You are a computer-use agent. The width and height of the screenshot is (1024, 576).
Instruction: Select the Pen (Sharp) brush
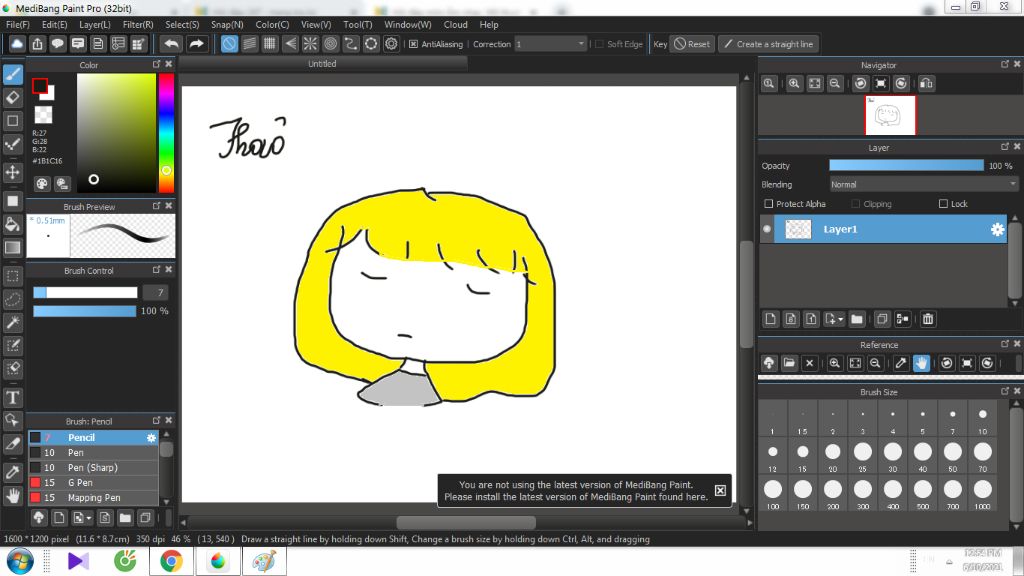click(93, 468)
